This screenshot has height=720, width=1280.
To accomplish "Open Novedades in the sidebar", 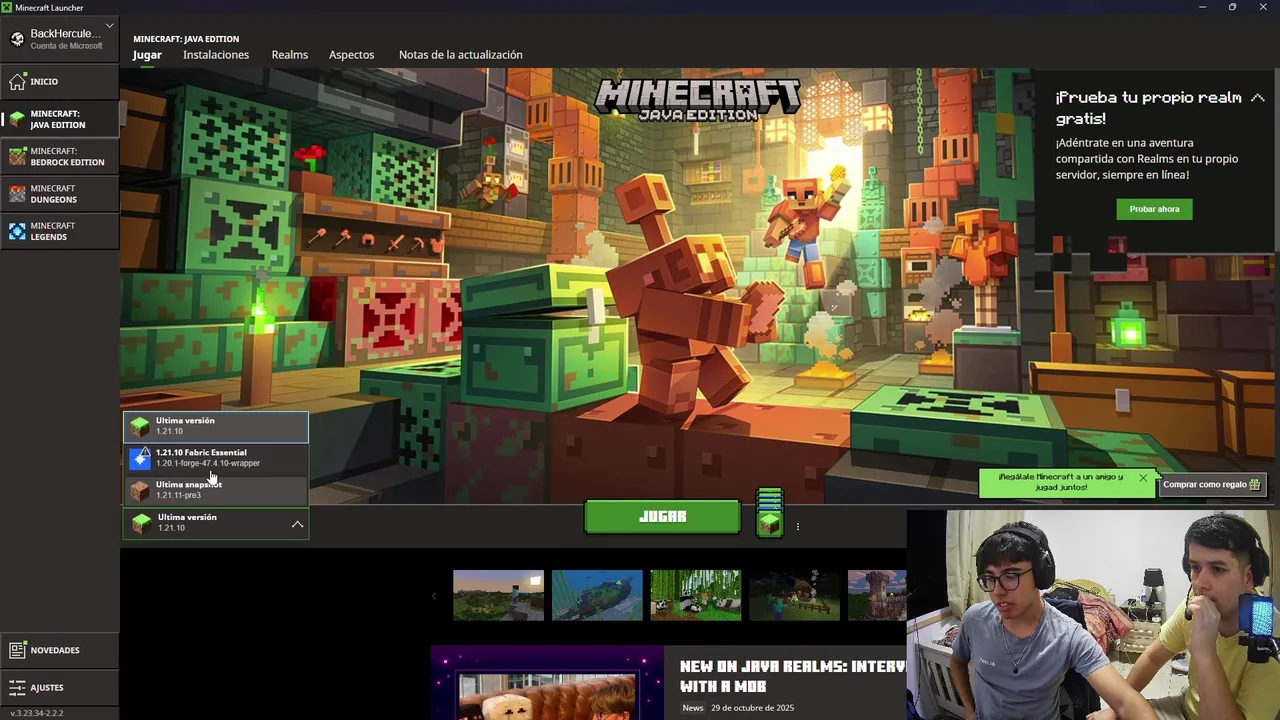I will [x=60, y=650].
